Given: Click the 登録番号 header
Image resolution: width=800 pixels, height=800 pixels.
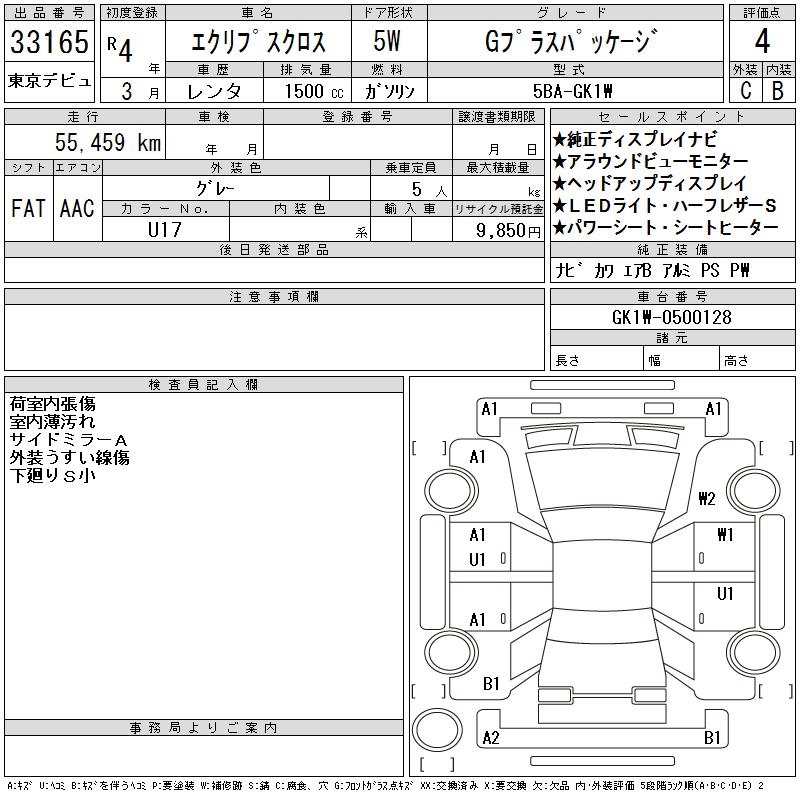Looking at the screenshot, I should [358, 117].
